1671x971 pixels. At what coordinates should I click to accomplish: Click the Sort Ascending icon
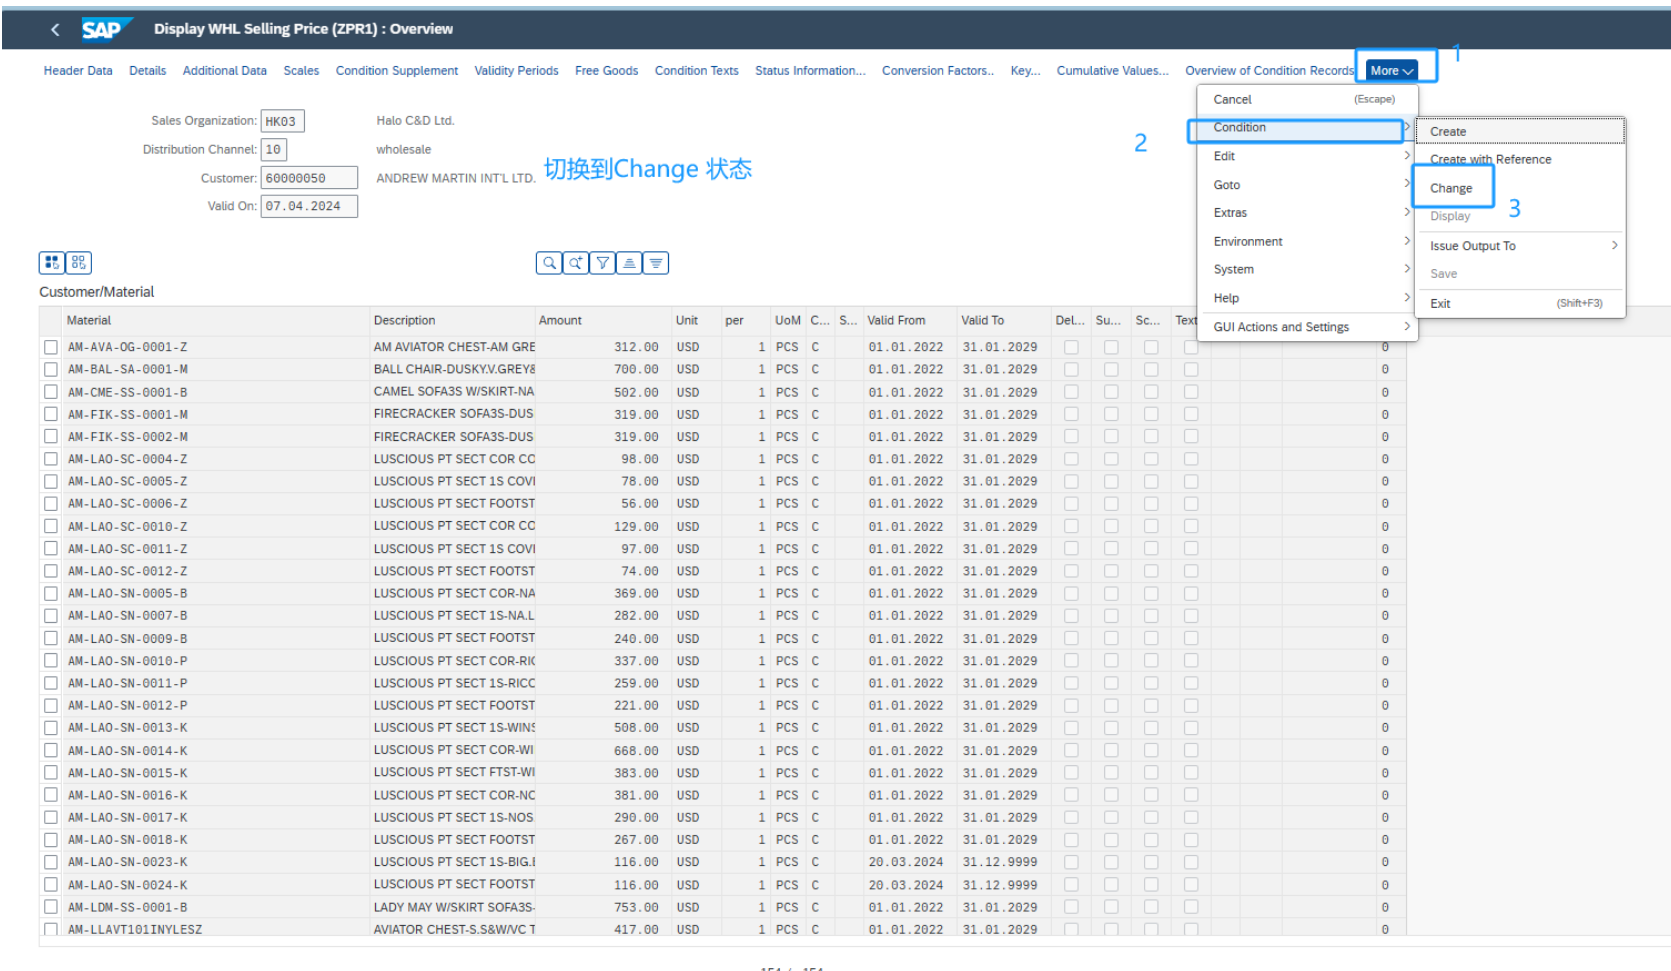pos(629,263)
